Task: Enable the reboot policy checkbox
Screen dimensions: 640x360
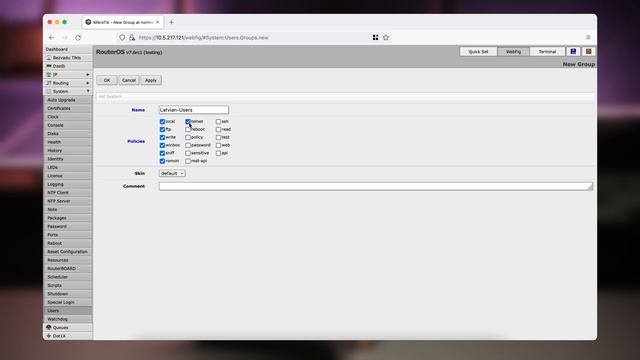Action: coord(188,129)
